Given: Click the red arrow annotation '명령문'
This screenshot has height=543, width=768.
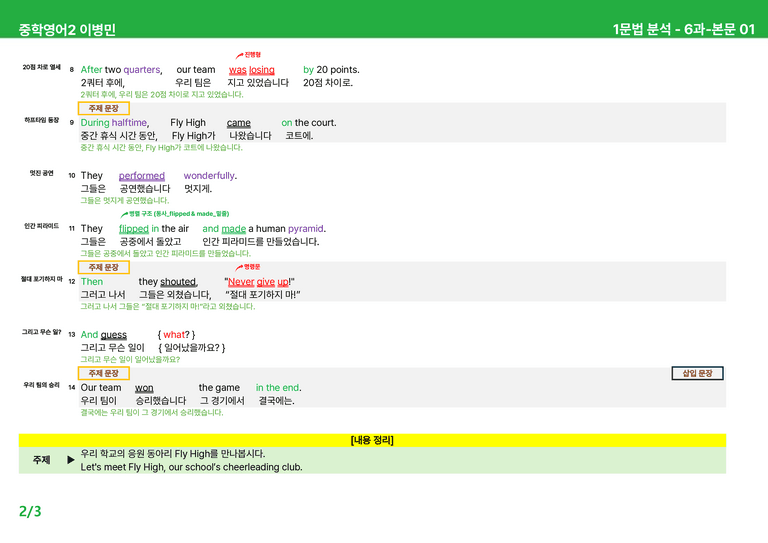Looking at the screenshot, I should coord(248,267).
